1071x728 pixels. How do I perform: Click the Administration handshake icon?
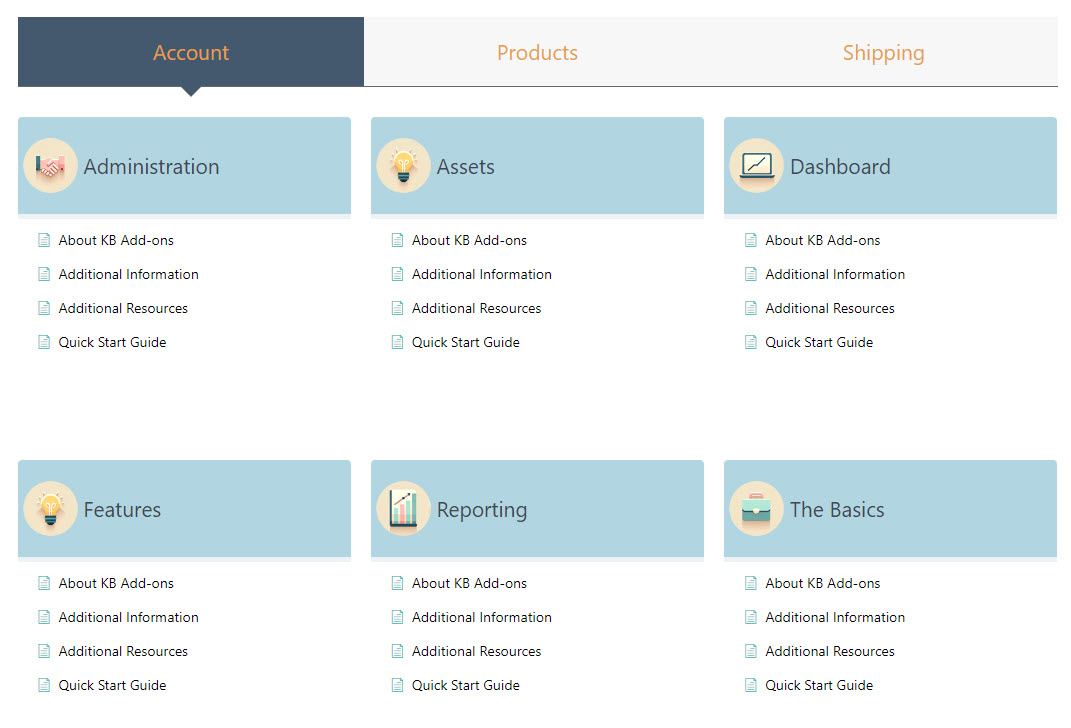coord(50,166)
